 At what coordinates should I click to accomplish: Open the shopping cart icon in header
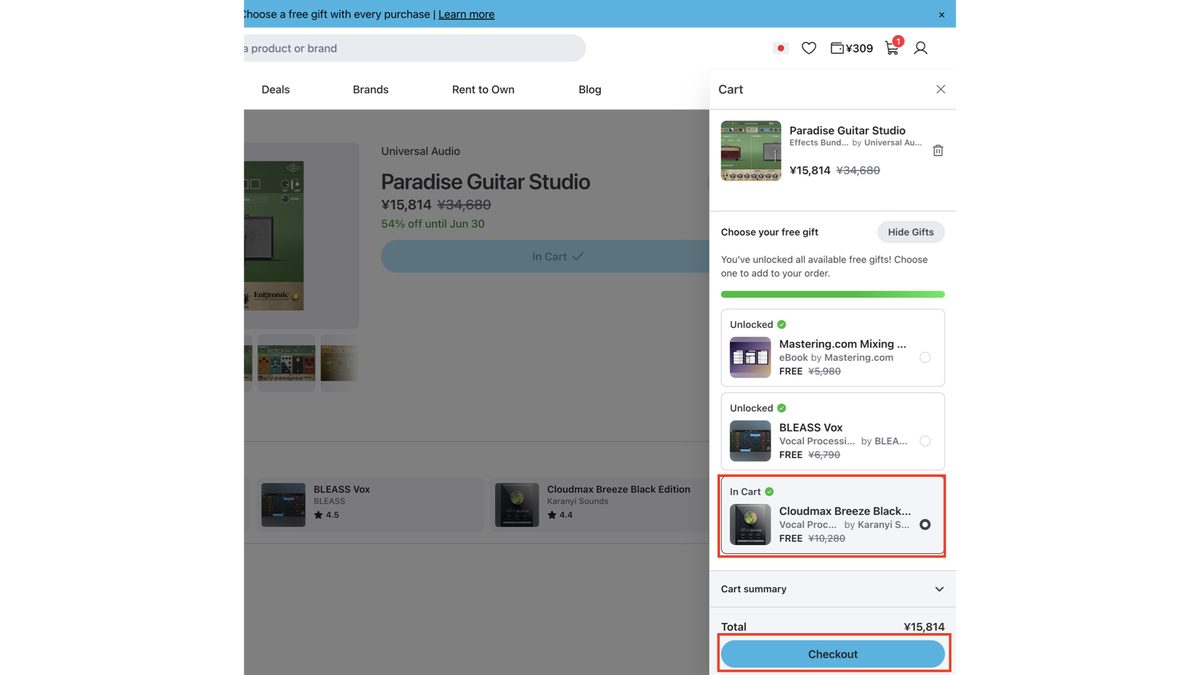[x=893, y=47]
